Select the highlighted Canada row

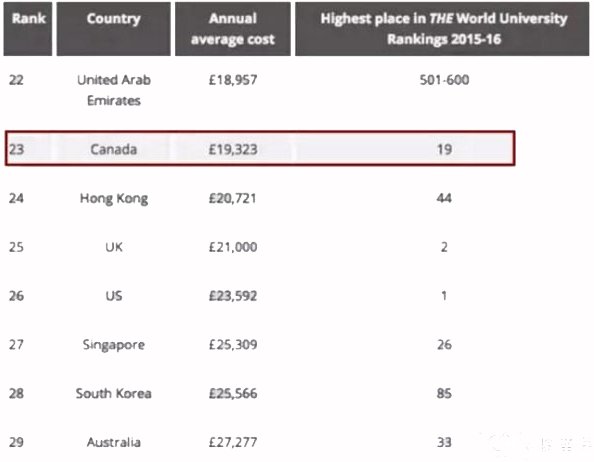(260, 148)
